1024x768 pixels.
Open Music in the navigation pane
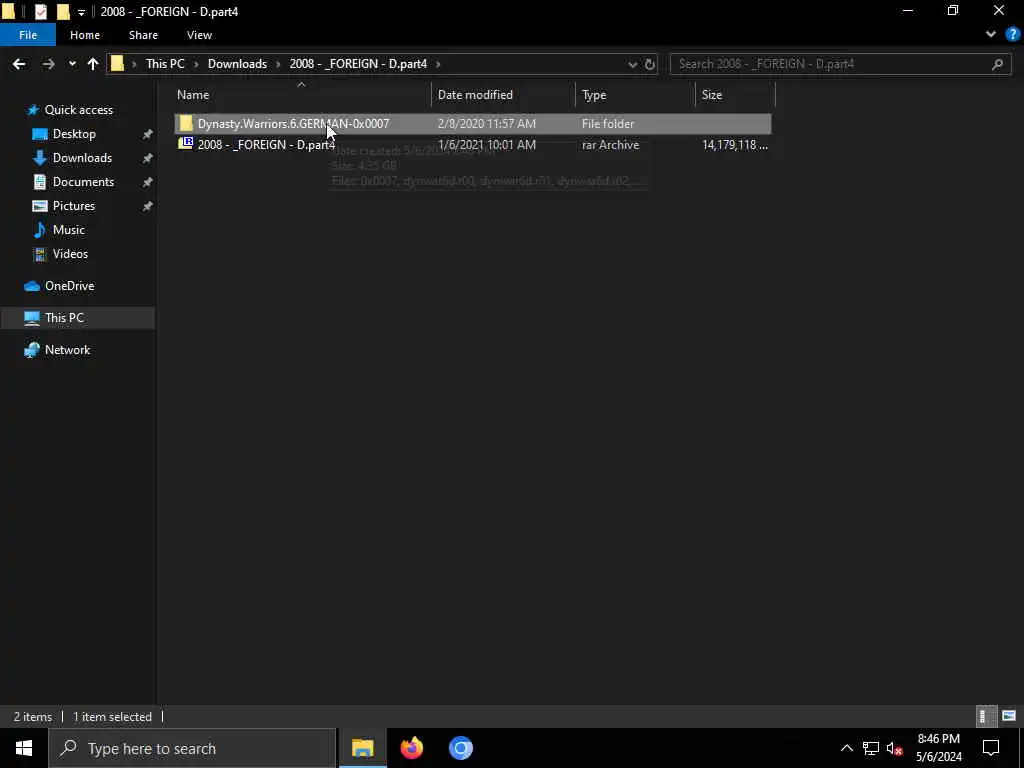(69, 230)
